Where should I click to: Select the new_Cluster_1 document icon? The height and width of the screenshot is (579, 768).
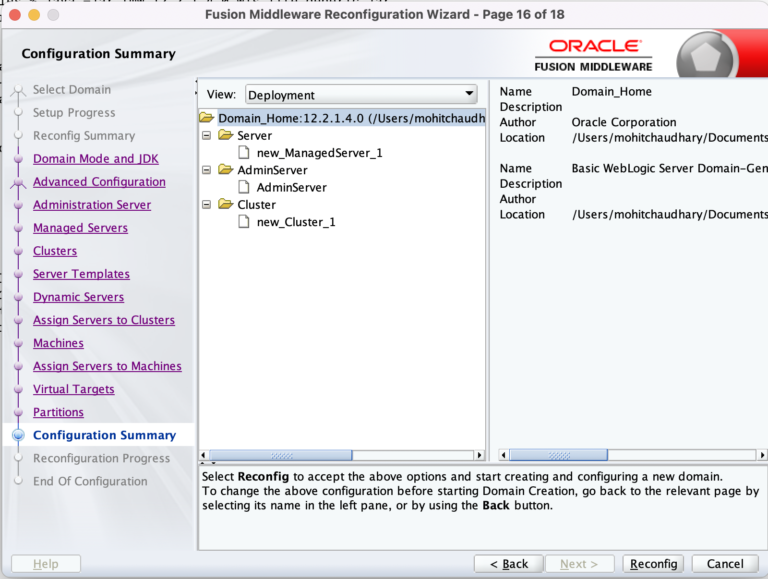245,221
